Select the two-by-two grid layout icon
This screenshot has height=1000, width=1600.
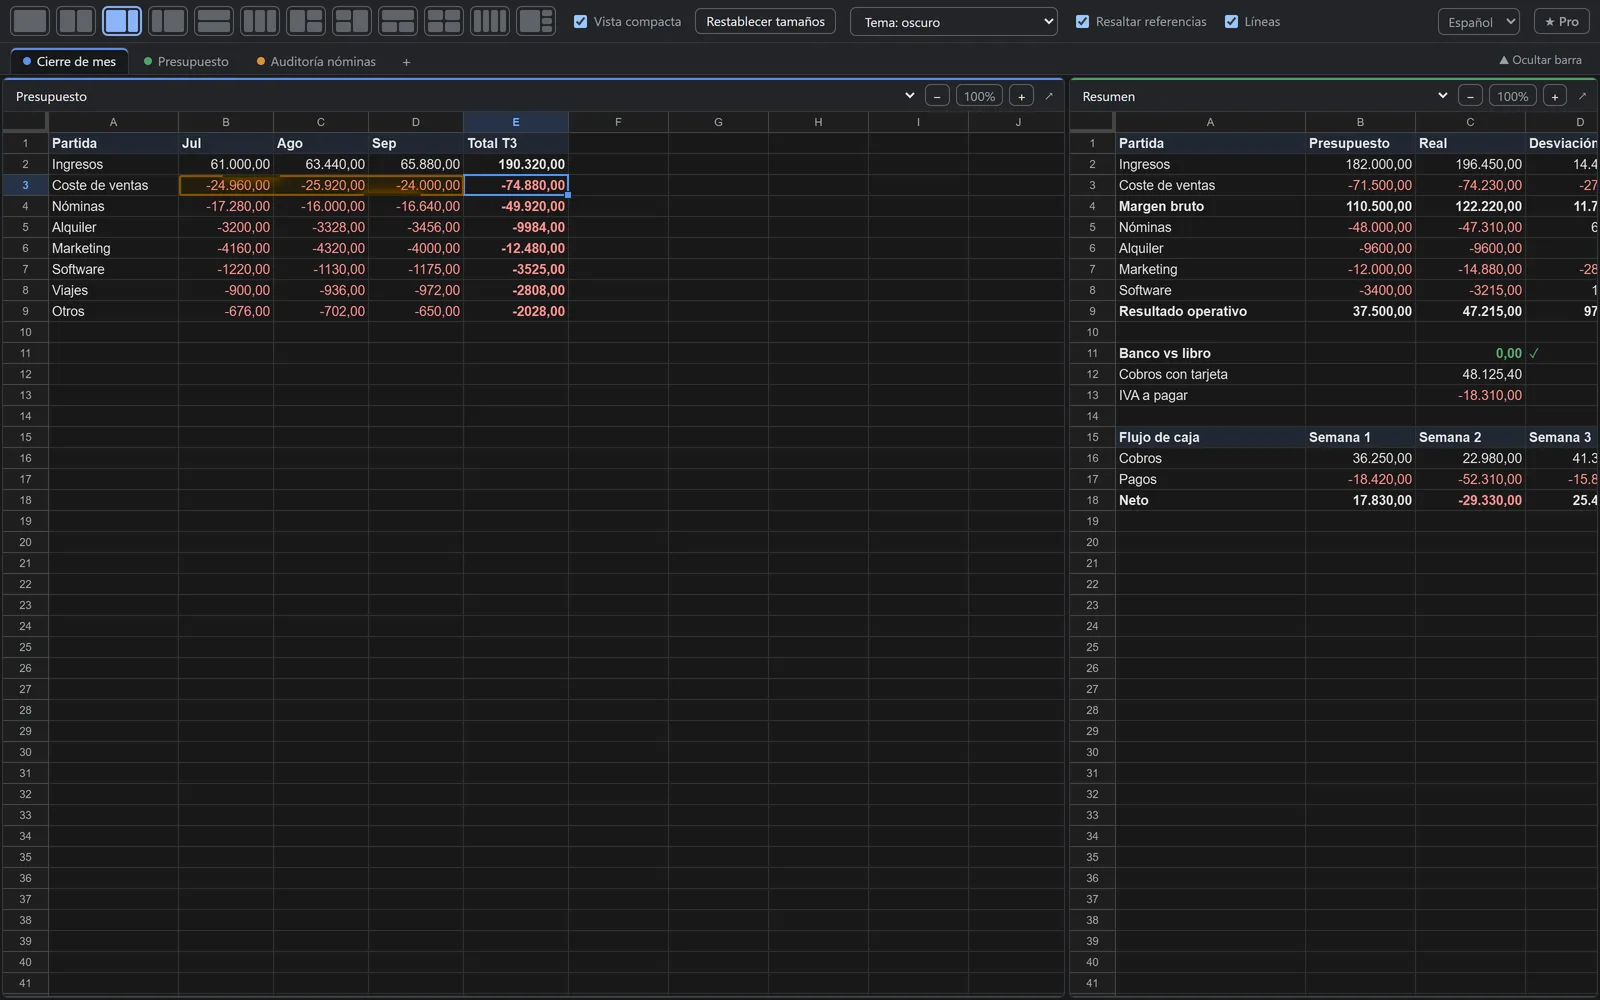(444, 21)
